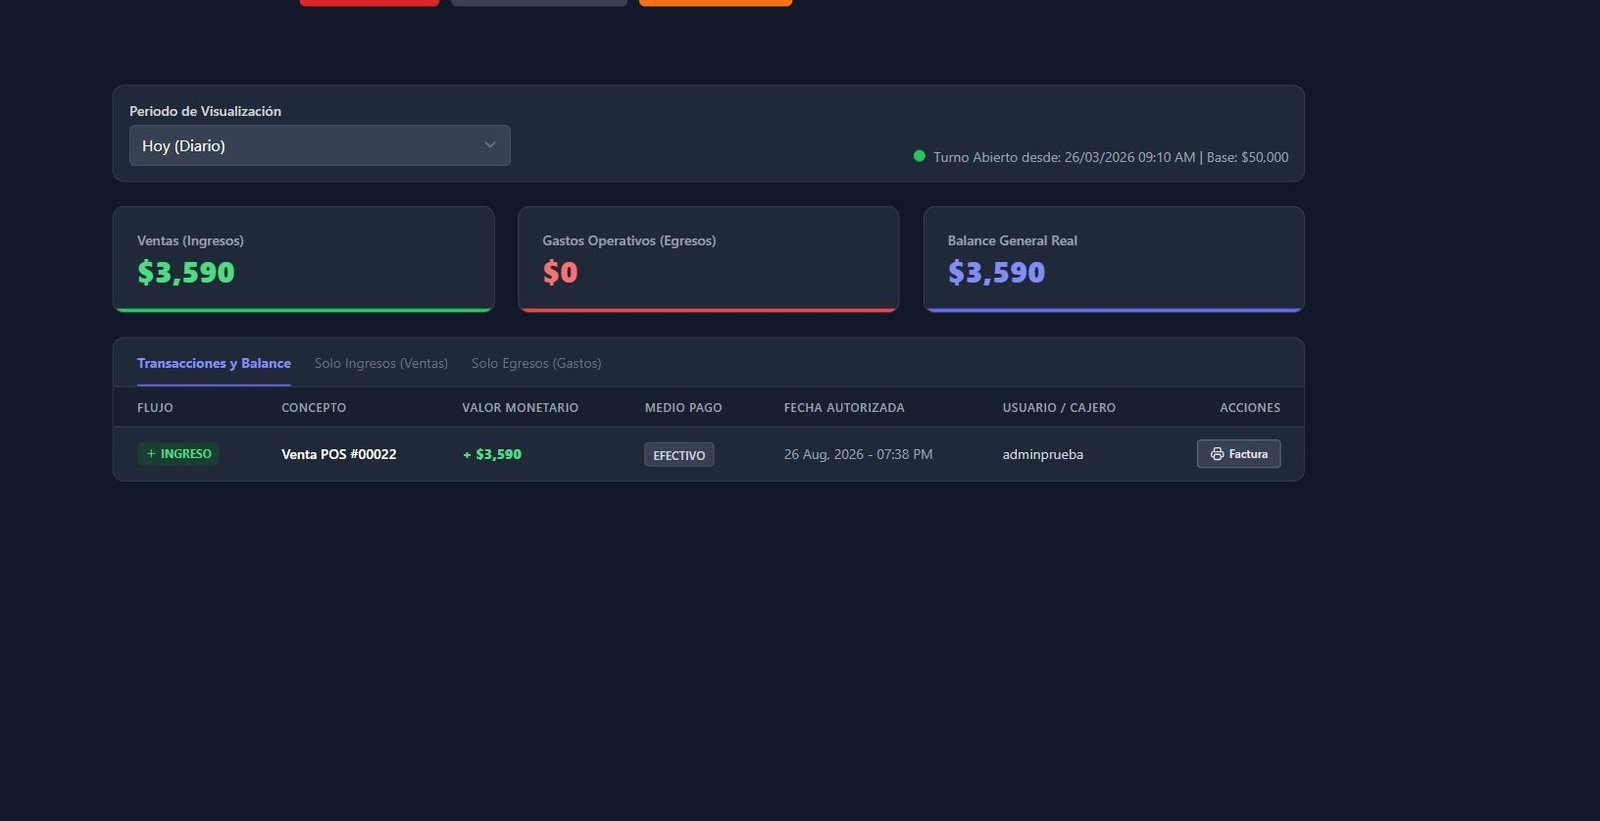Select the Venta POS #00022 concept cell
The image size is (1600, 821).
click(x=339, y=454)
